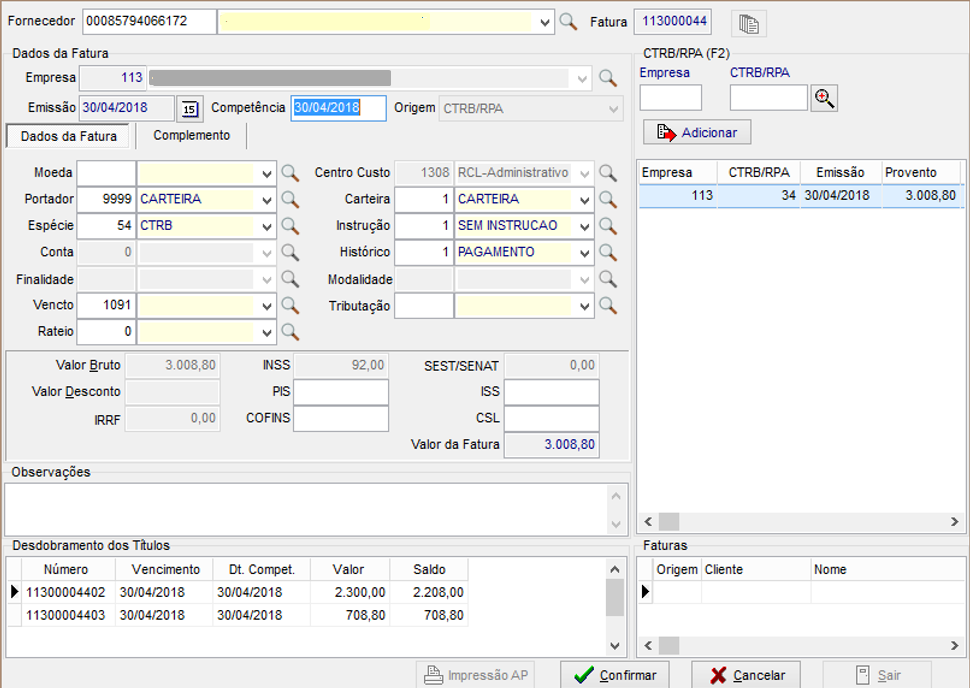Click the copy documents icon beside Fatura
This screenshot has height=688, width=970.
click(747, 23)
